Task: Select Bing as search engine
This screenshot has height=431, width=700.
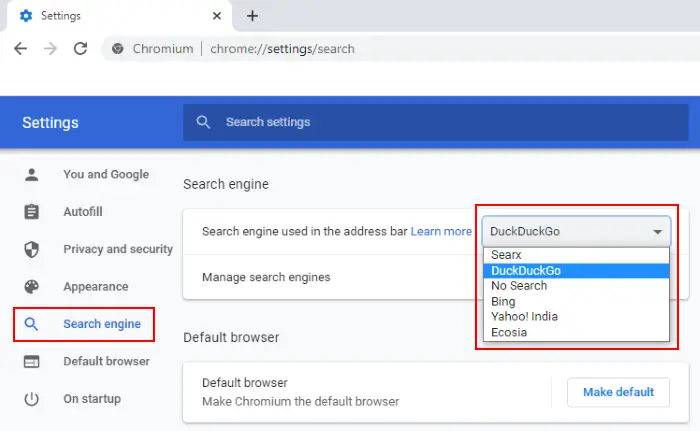Action: click(x=576, y=301)
